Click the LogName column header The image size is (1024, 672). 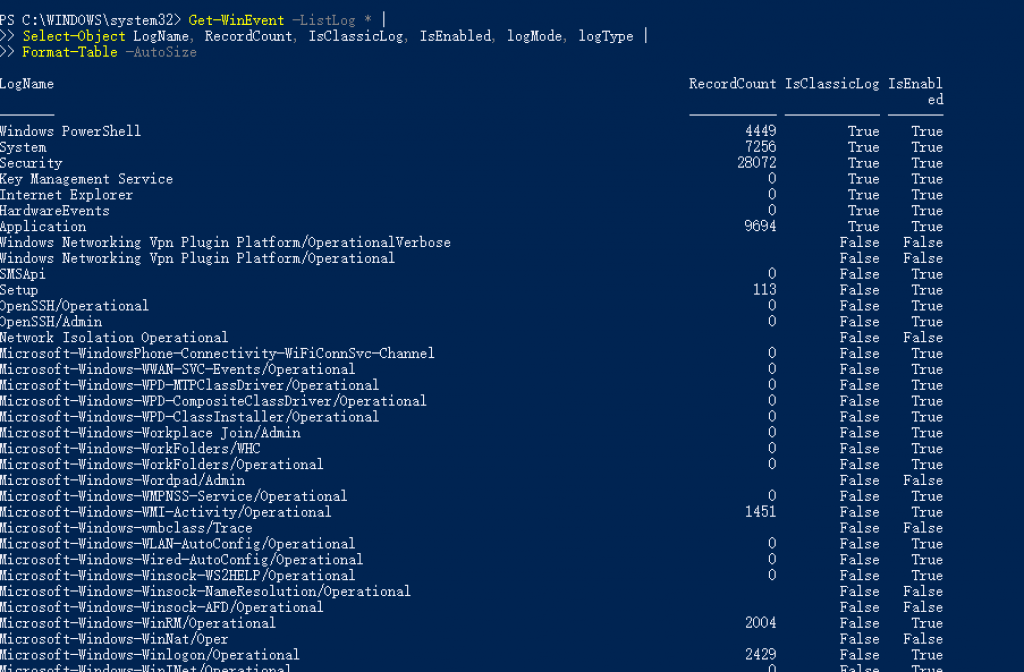pyautogui.click(x=27, y=84)
